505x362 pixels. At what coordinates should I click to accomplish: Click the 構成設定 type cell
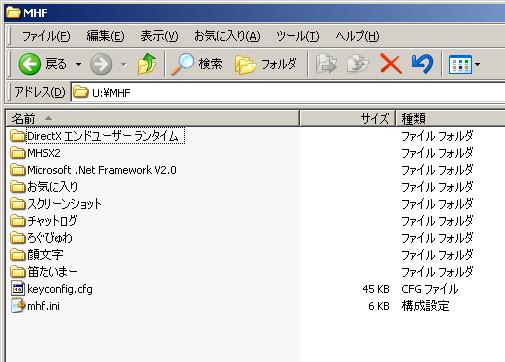coord(425,306)
